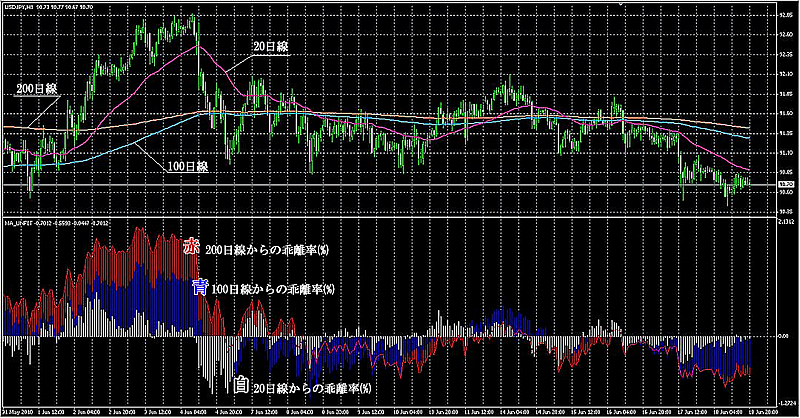Click the 92.35 price axis label
The height and width of the screenshot is (418, 800).
pyautogui.click(x=786, y=55)
